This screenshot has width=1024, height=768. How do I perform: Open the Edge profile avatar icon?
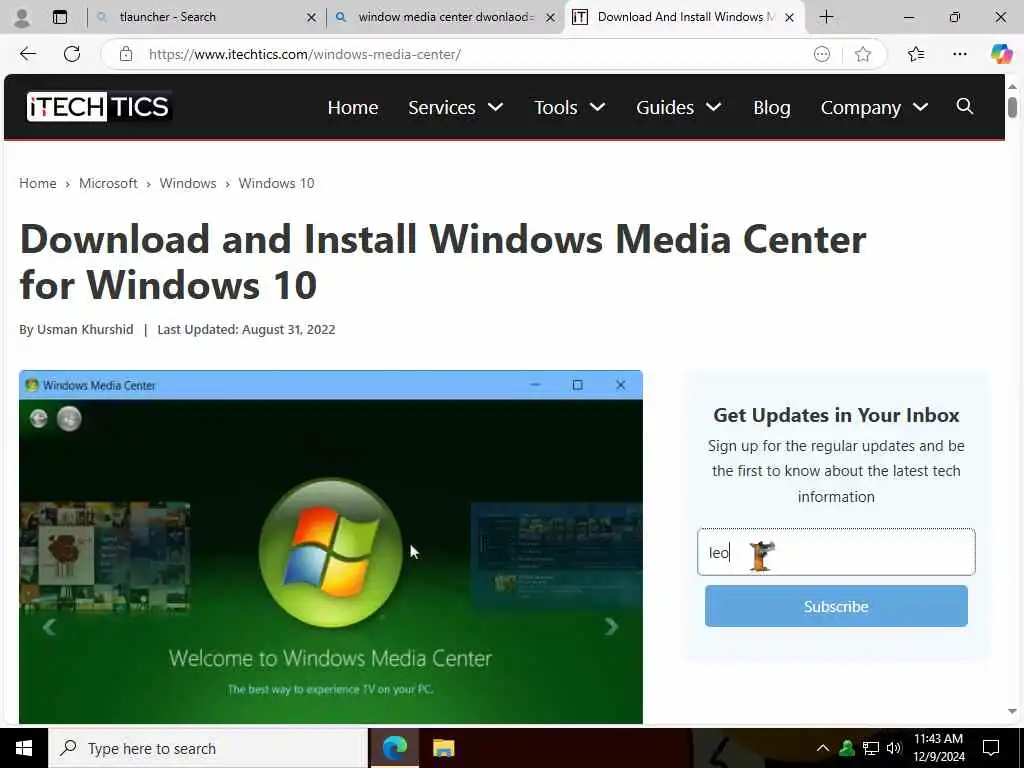point(22,18)
